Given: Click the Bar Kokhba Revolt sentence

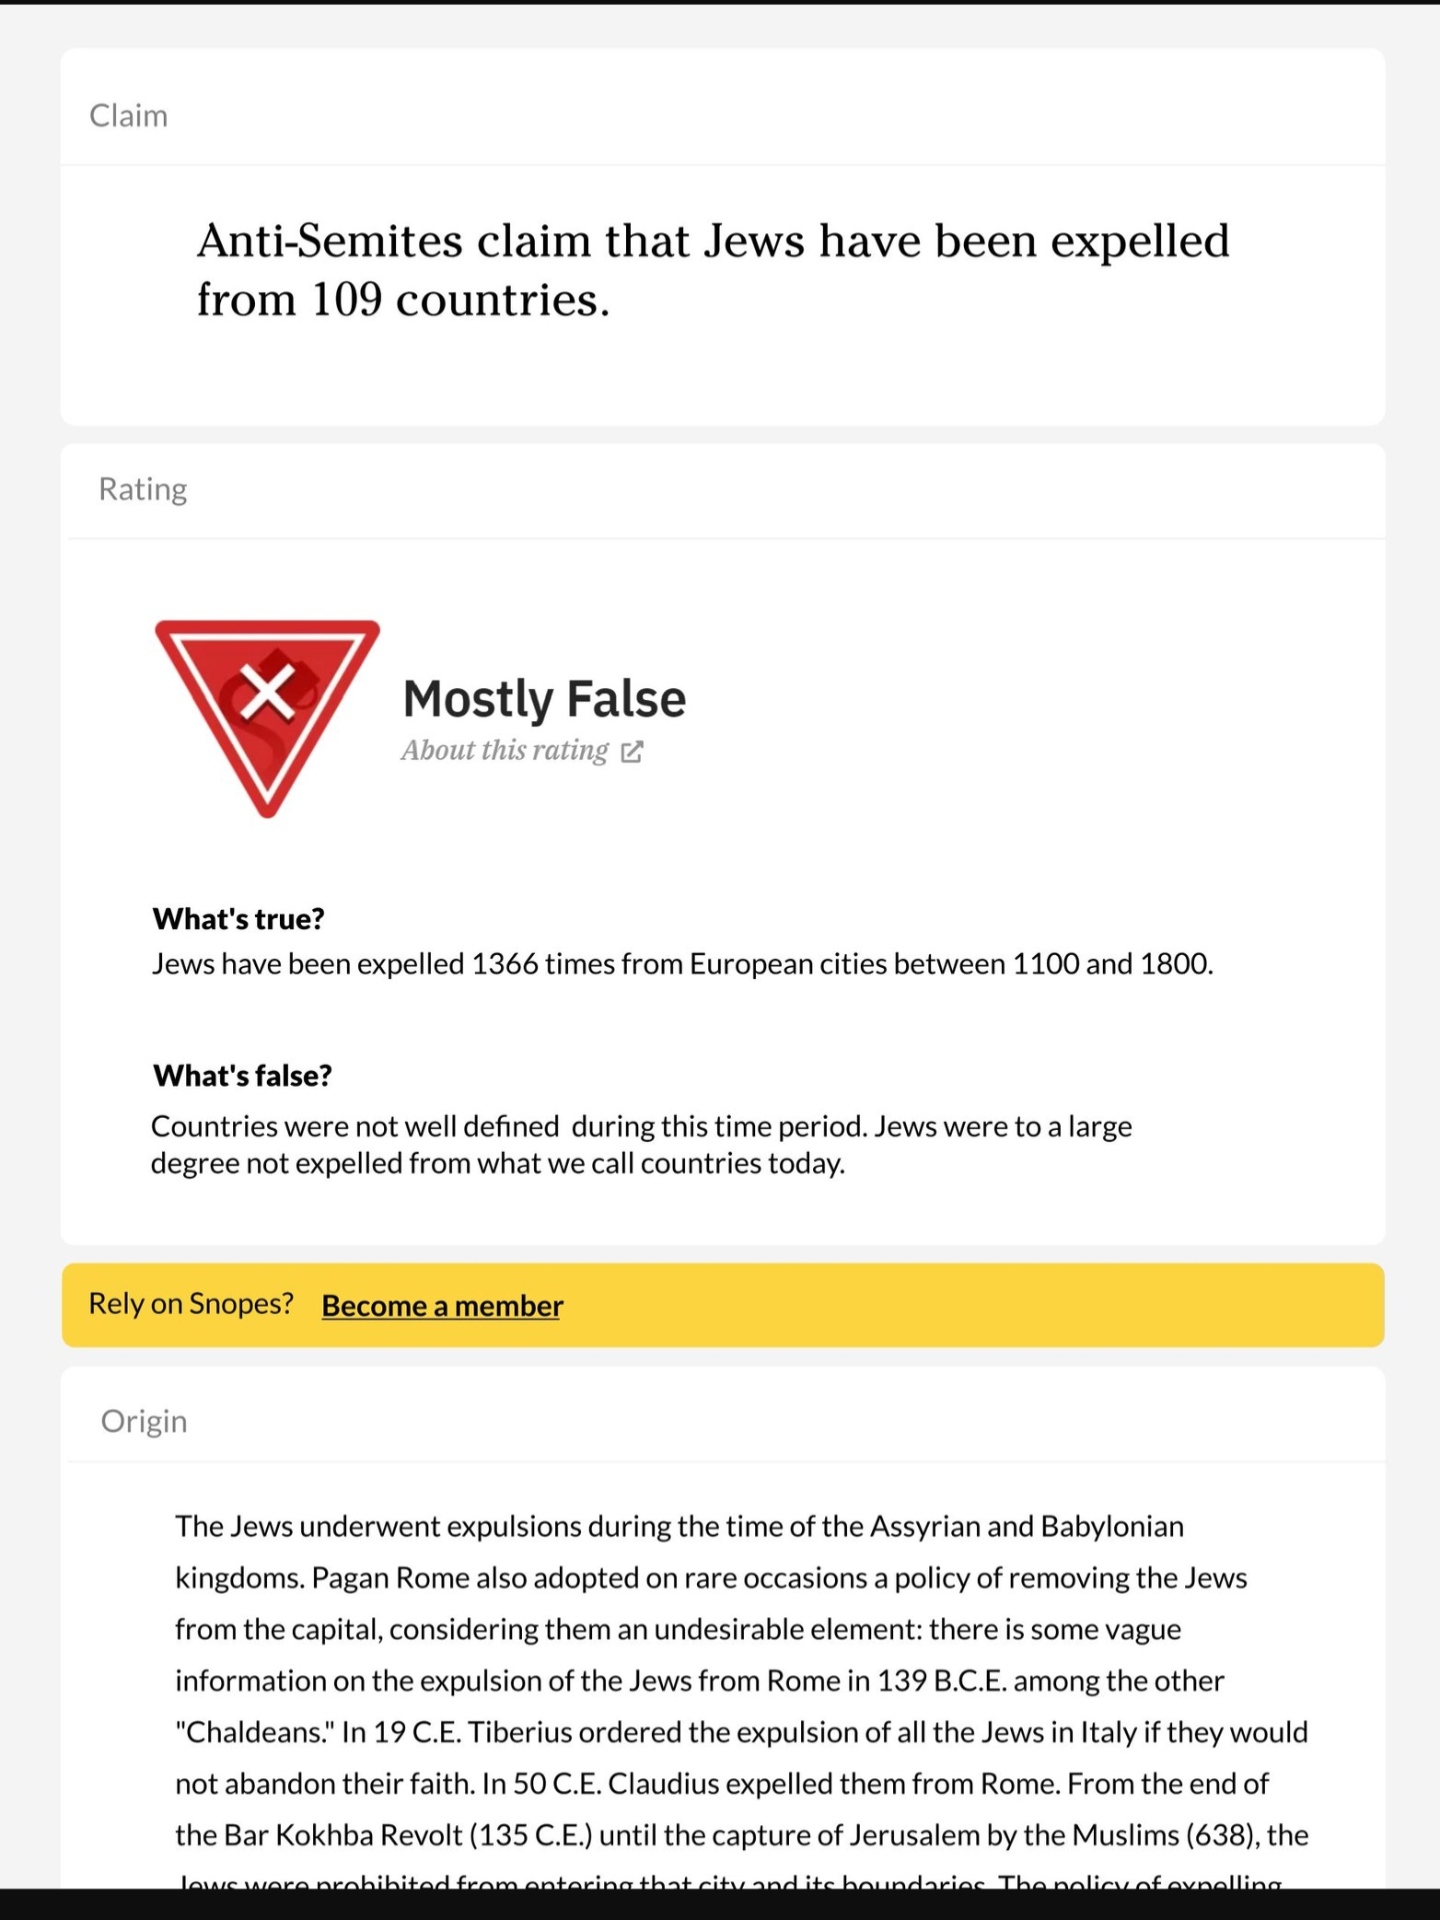Looking at the screenshot, I should 741,1836.
